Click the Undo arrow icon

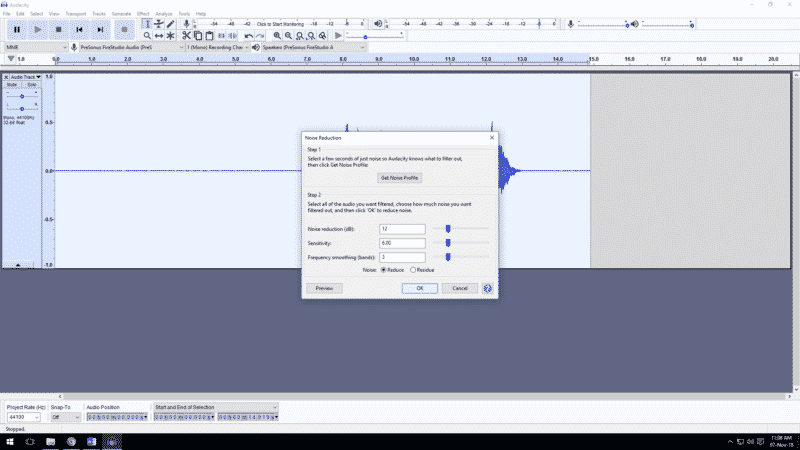248,36
